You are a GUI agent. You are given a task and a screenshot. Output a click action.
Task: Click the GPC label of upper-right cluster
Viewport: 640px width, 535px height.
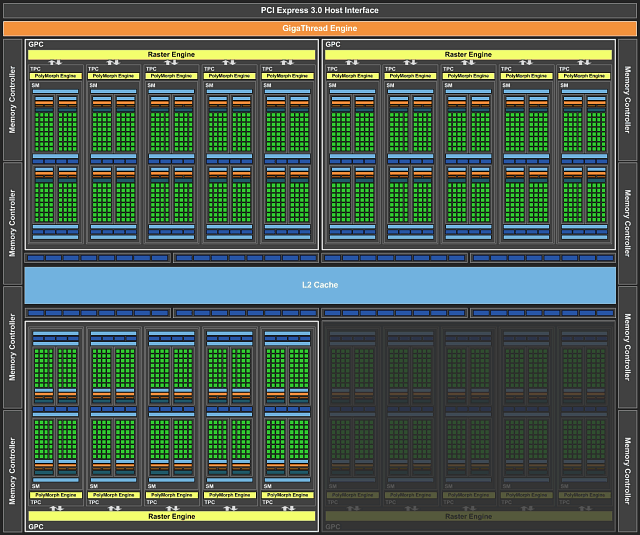coord(333,45)
